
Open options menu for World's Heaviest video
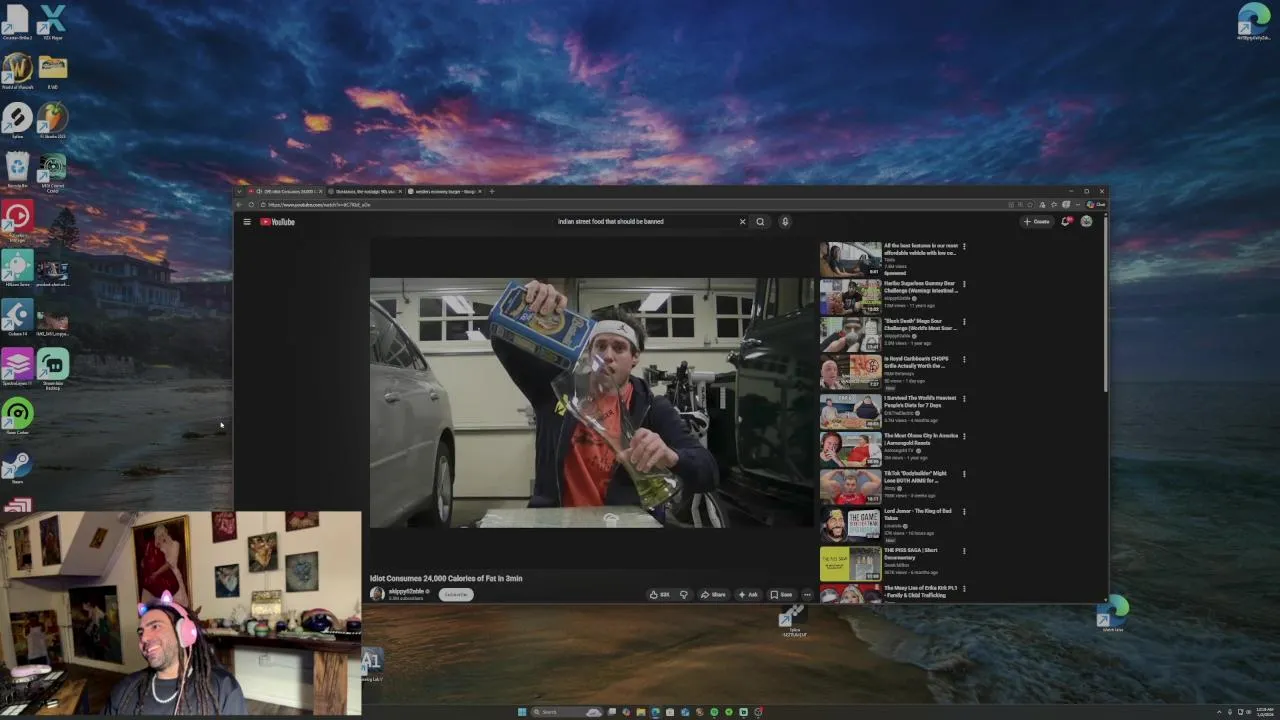(964, 398)
